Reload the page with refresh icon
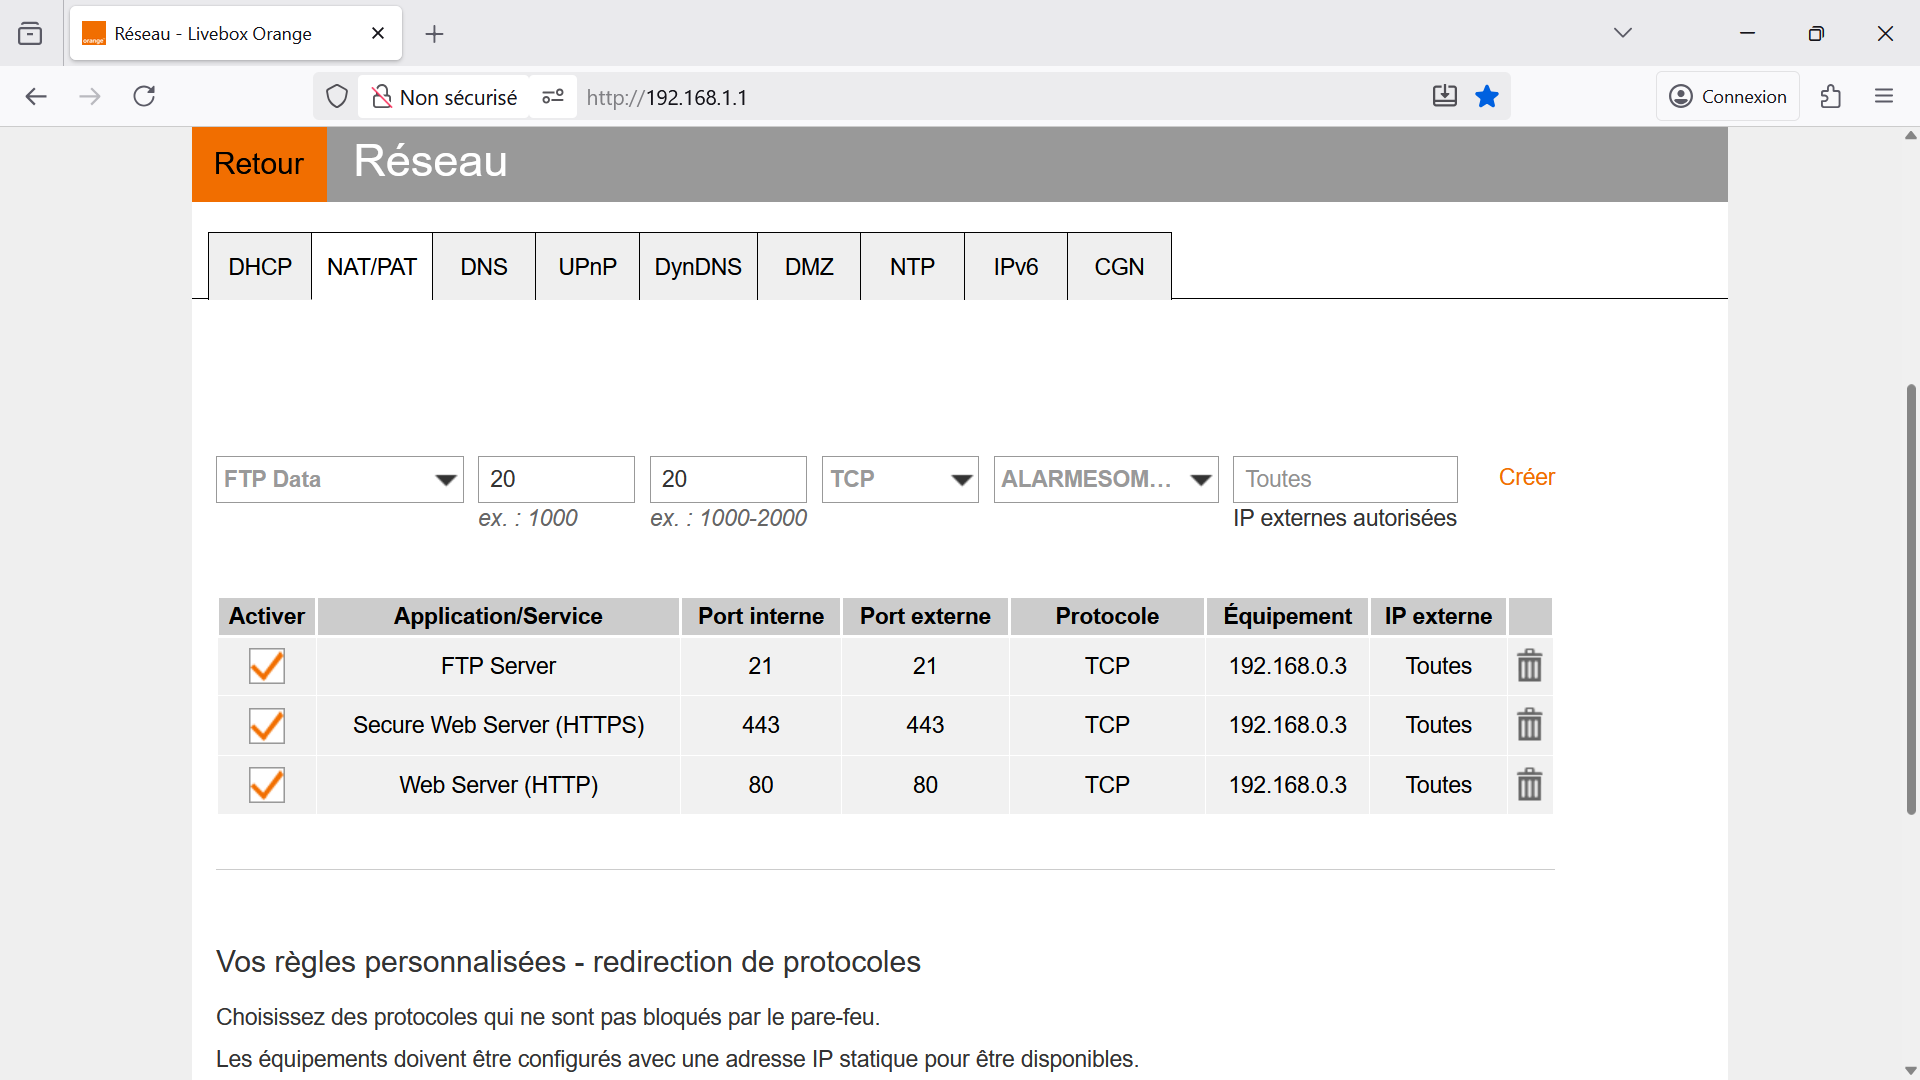1920x1080 pixels. [144, 97]
